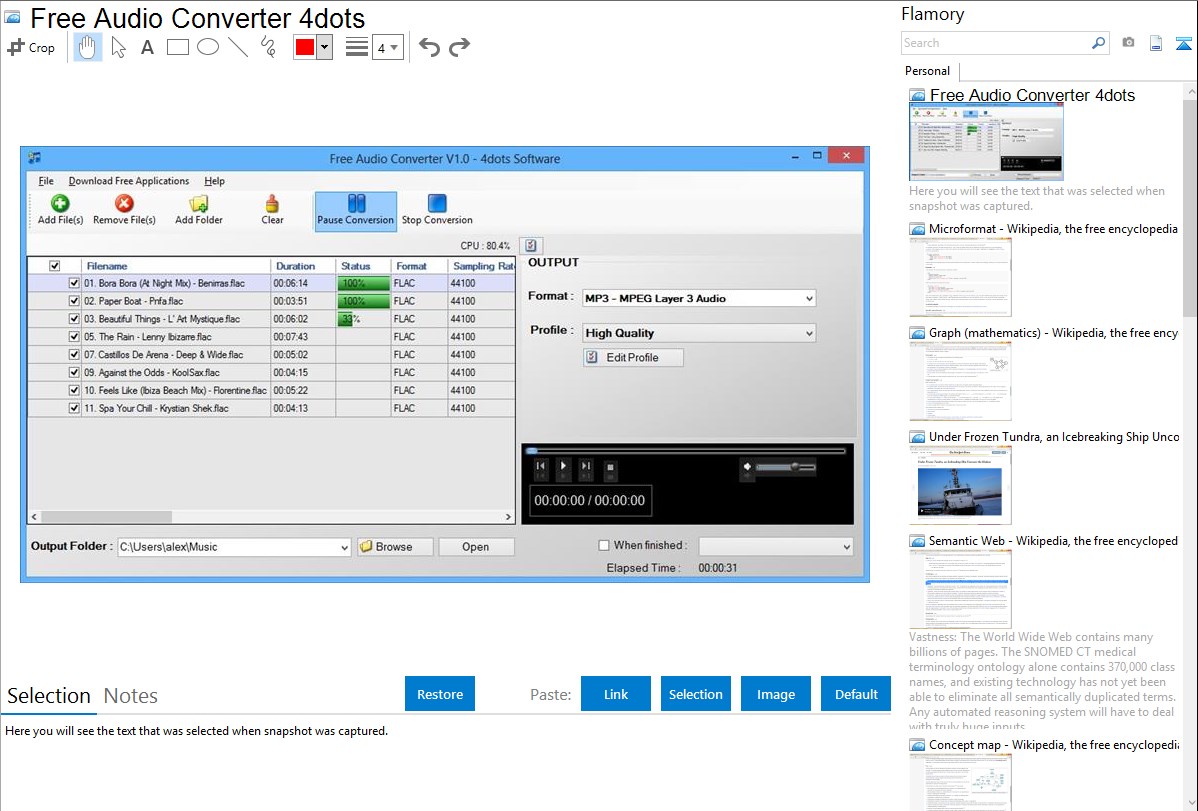Select the Crop tool
Screen dimensions: 1198x811
click(x=31, y=47)
